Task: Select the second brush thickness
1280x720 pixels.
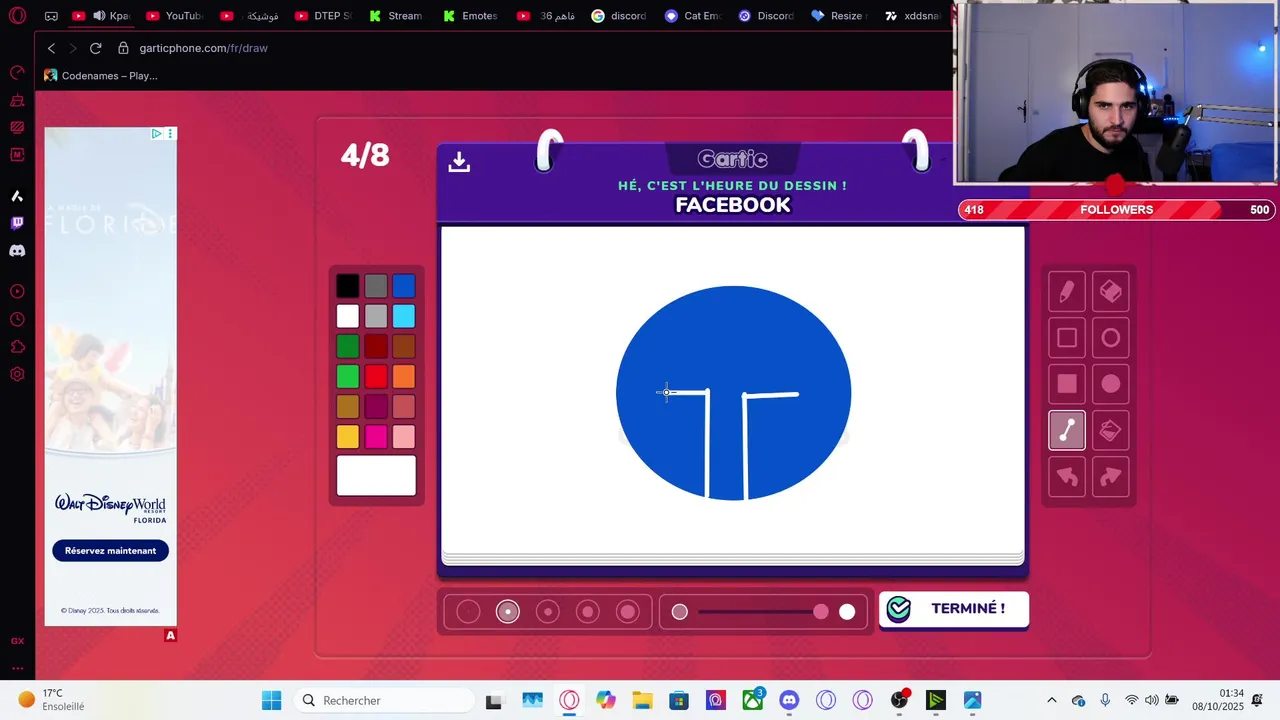Action: 508,612
